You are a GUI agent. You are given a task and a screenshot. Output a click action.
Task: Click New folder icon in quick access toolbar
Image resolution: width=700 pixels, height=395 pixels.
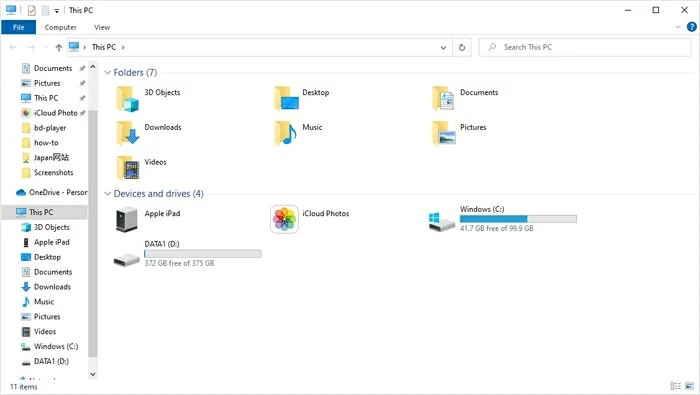pyautogui.click(x=45, y=10)
